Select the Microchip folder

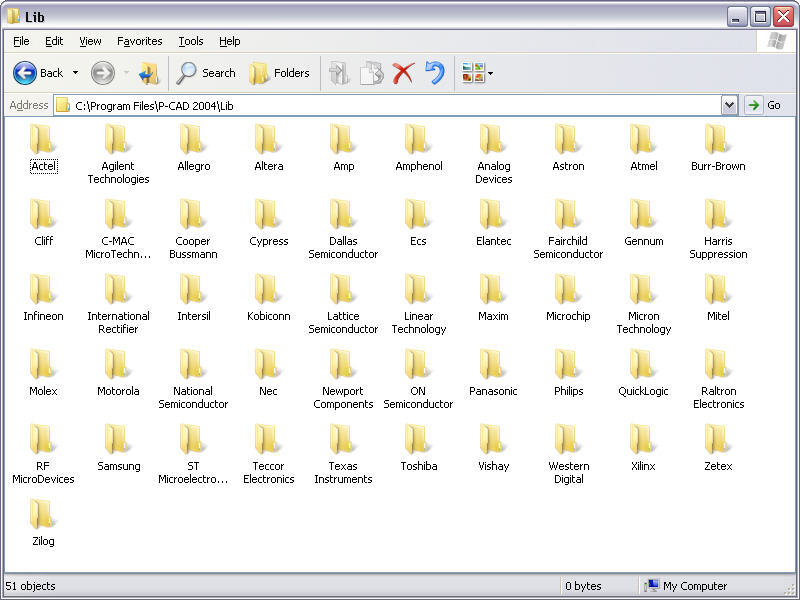[x=568, y=298]
